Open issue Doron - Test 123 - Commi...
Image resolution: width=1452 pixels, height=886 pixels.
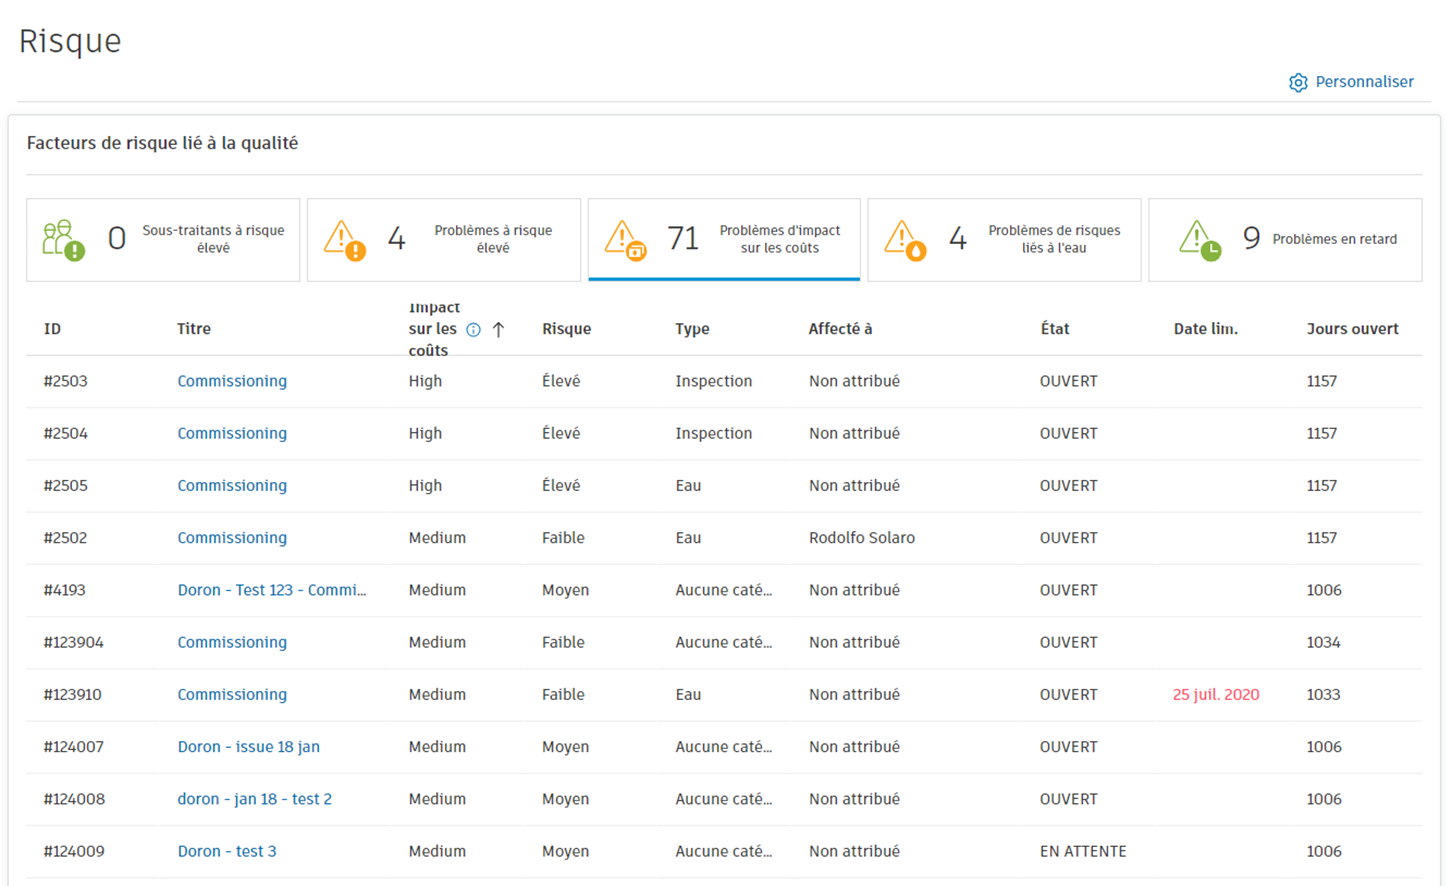(x=271, y=590)
